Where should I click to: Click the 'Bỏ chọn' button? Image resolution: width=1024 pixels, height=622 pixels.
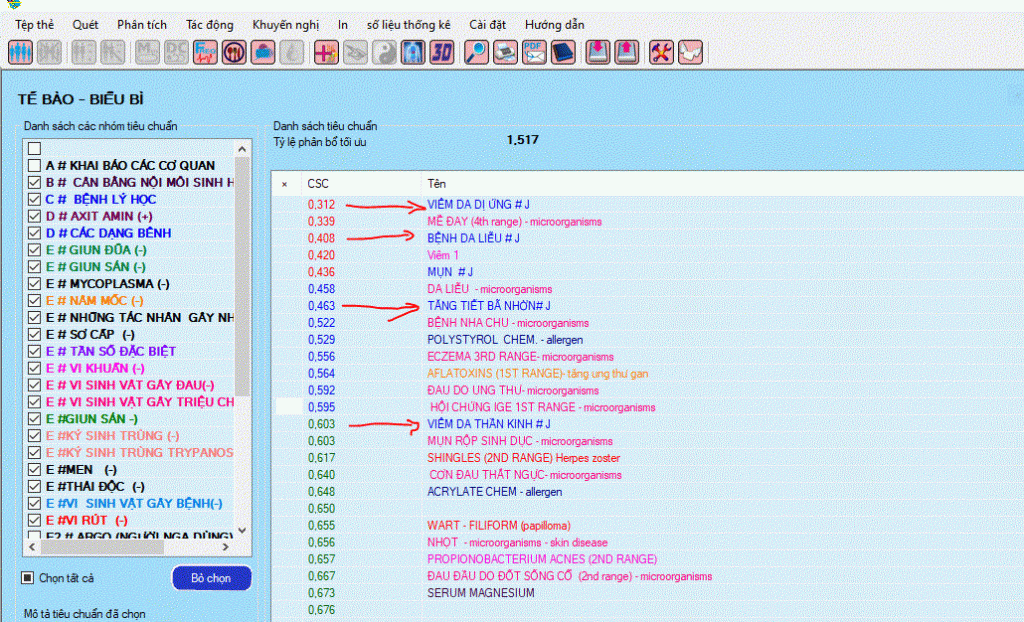[x=211, y=578]
